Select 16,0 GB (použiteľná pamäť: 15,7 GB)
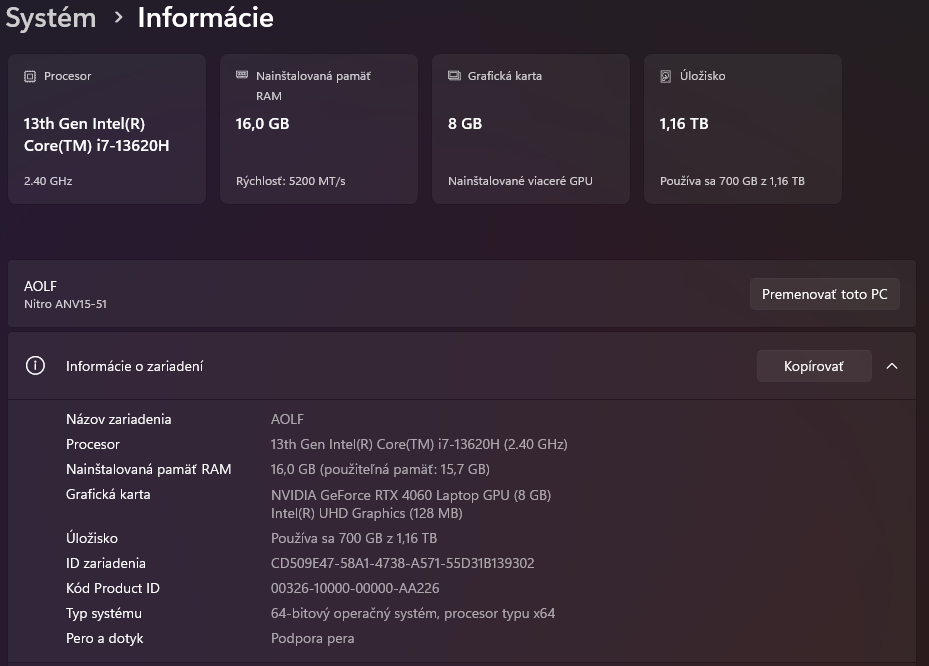 (380, 469)
